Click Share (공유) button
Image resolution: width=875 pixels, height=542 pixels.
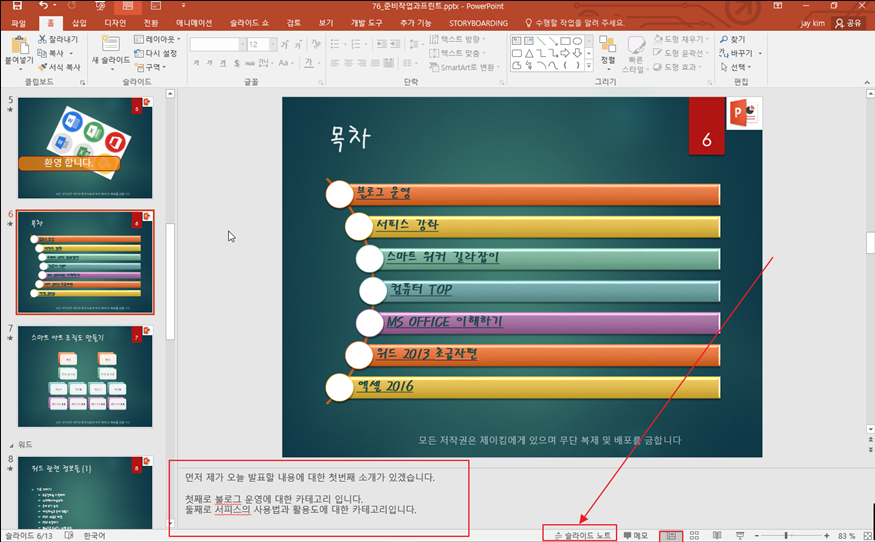click(x=848, y=23)
